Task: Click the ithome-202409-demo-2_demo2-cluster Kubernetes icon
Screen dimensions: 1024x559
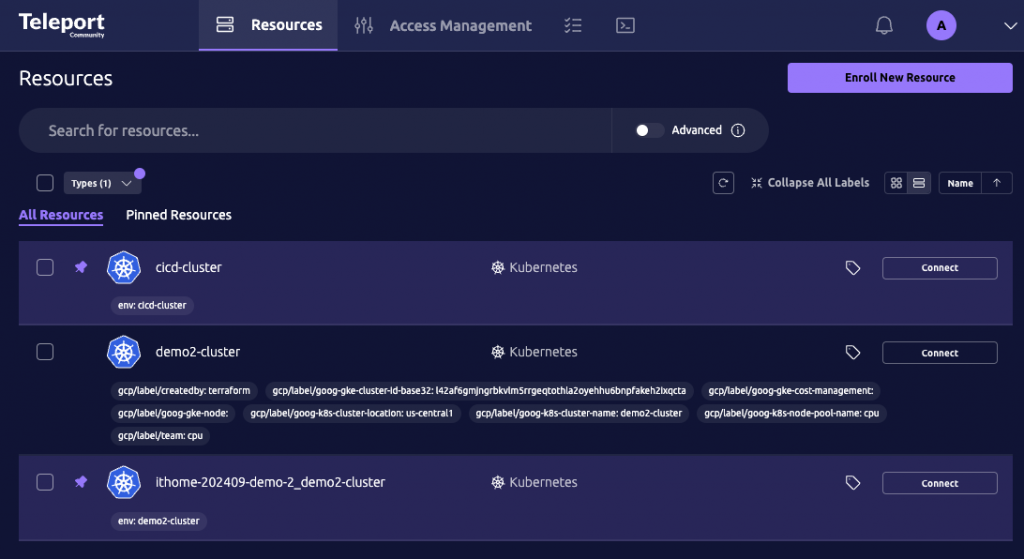Action: click(x=123, y=482)
